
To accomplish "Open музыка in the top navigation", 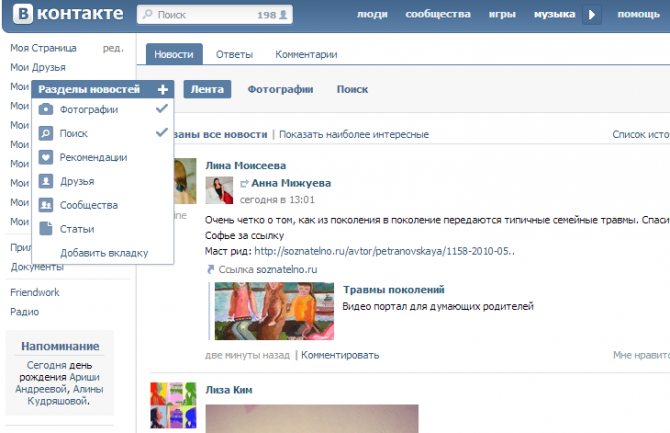I will click(x=554, y=14).
